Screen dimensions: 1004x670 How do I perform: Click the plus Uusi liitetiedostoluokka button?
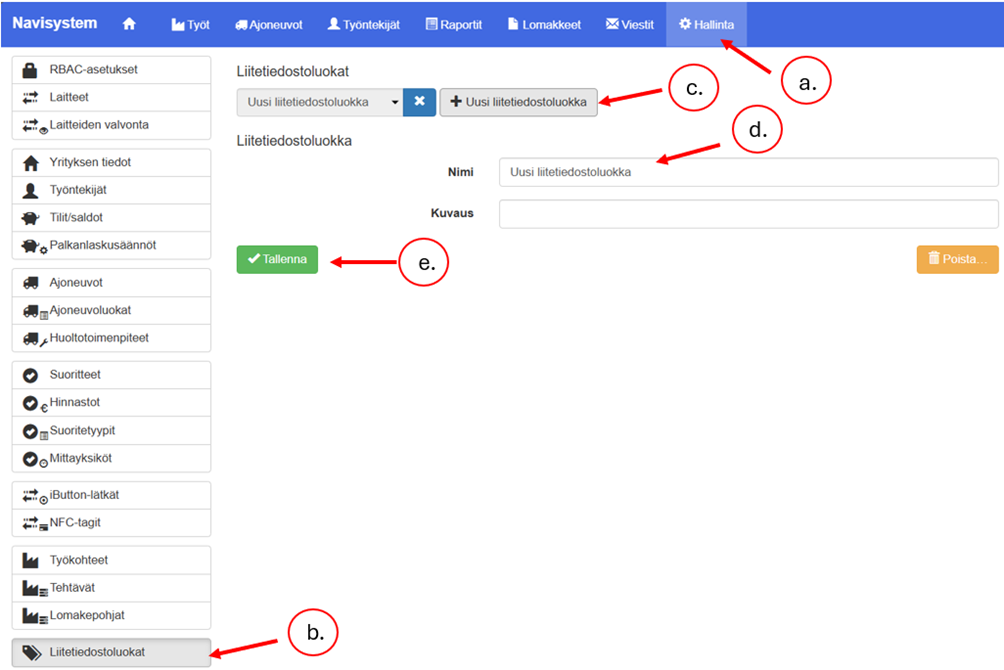point(518,102)
